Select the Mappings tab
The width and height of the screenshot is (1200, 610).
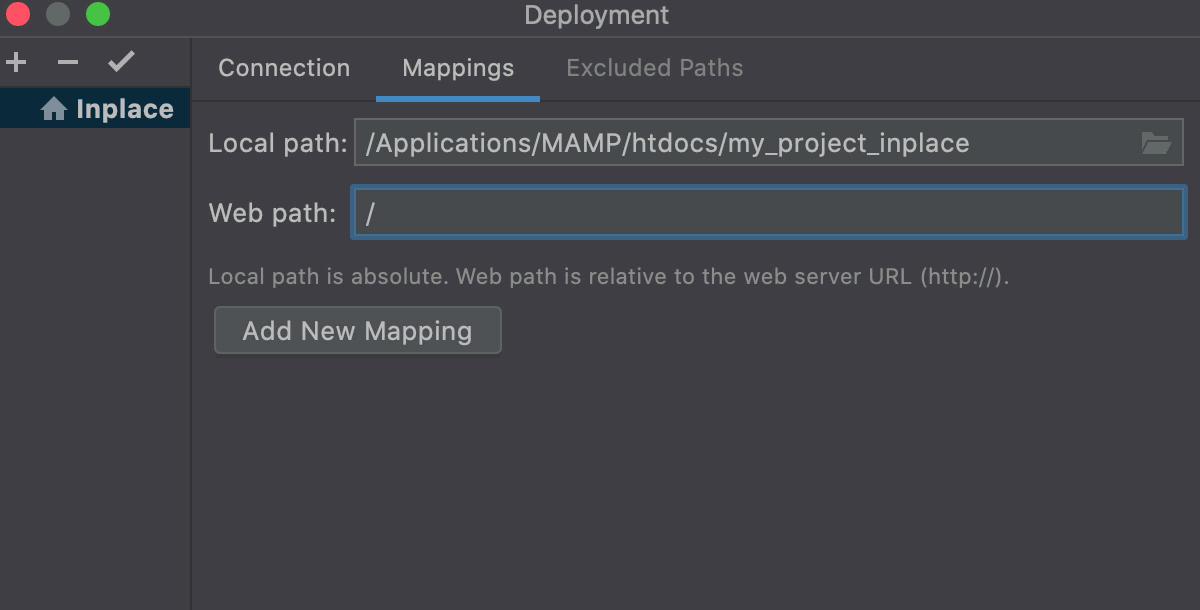(x=458, y=68)
